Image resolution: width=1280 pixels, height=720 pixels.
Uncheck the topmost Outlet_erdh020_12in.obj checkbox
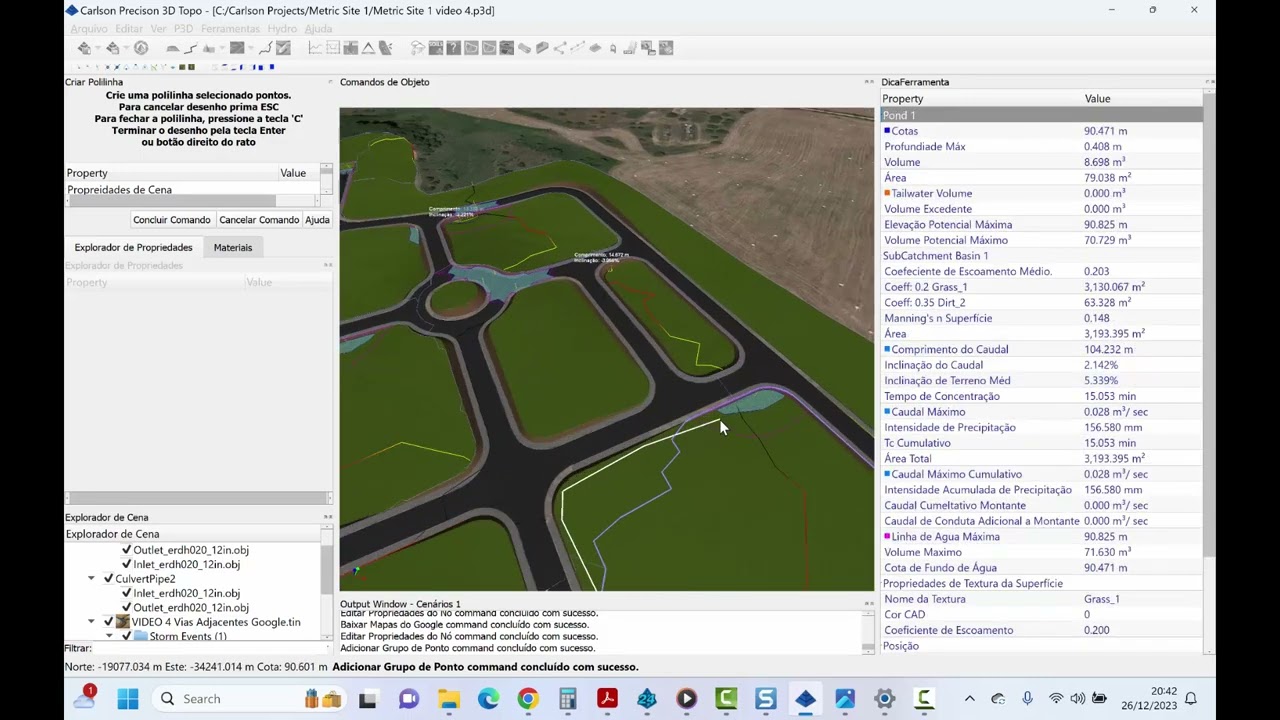point(126,550)
